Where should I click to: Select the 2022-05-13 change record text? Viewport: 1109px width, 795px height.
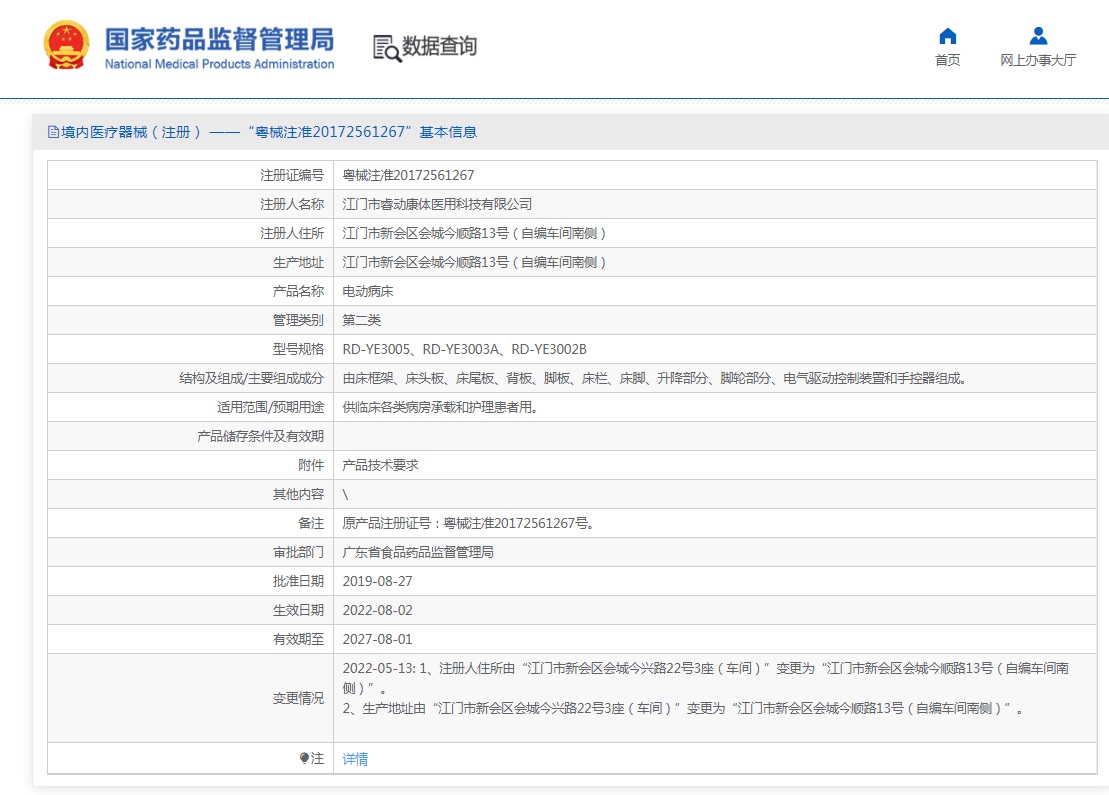(705, 678)
